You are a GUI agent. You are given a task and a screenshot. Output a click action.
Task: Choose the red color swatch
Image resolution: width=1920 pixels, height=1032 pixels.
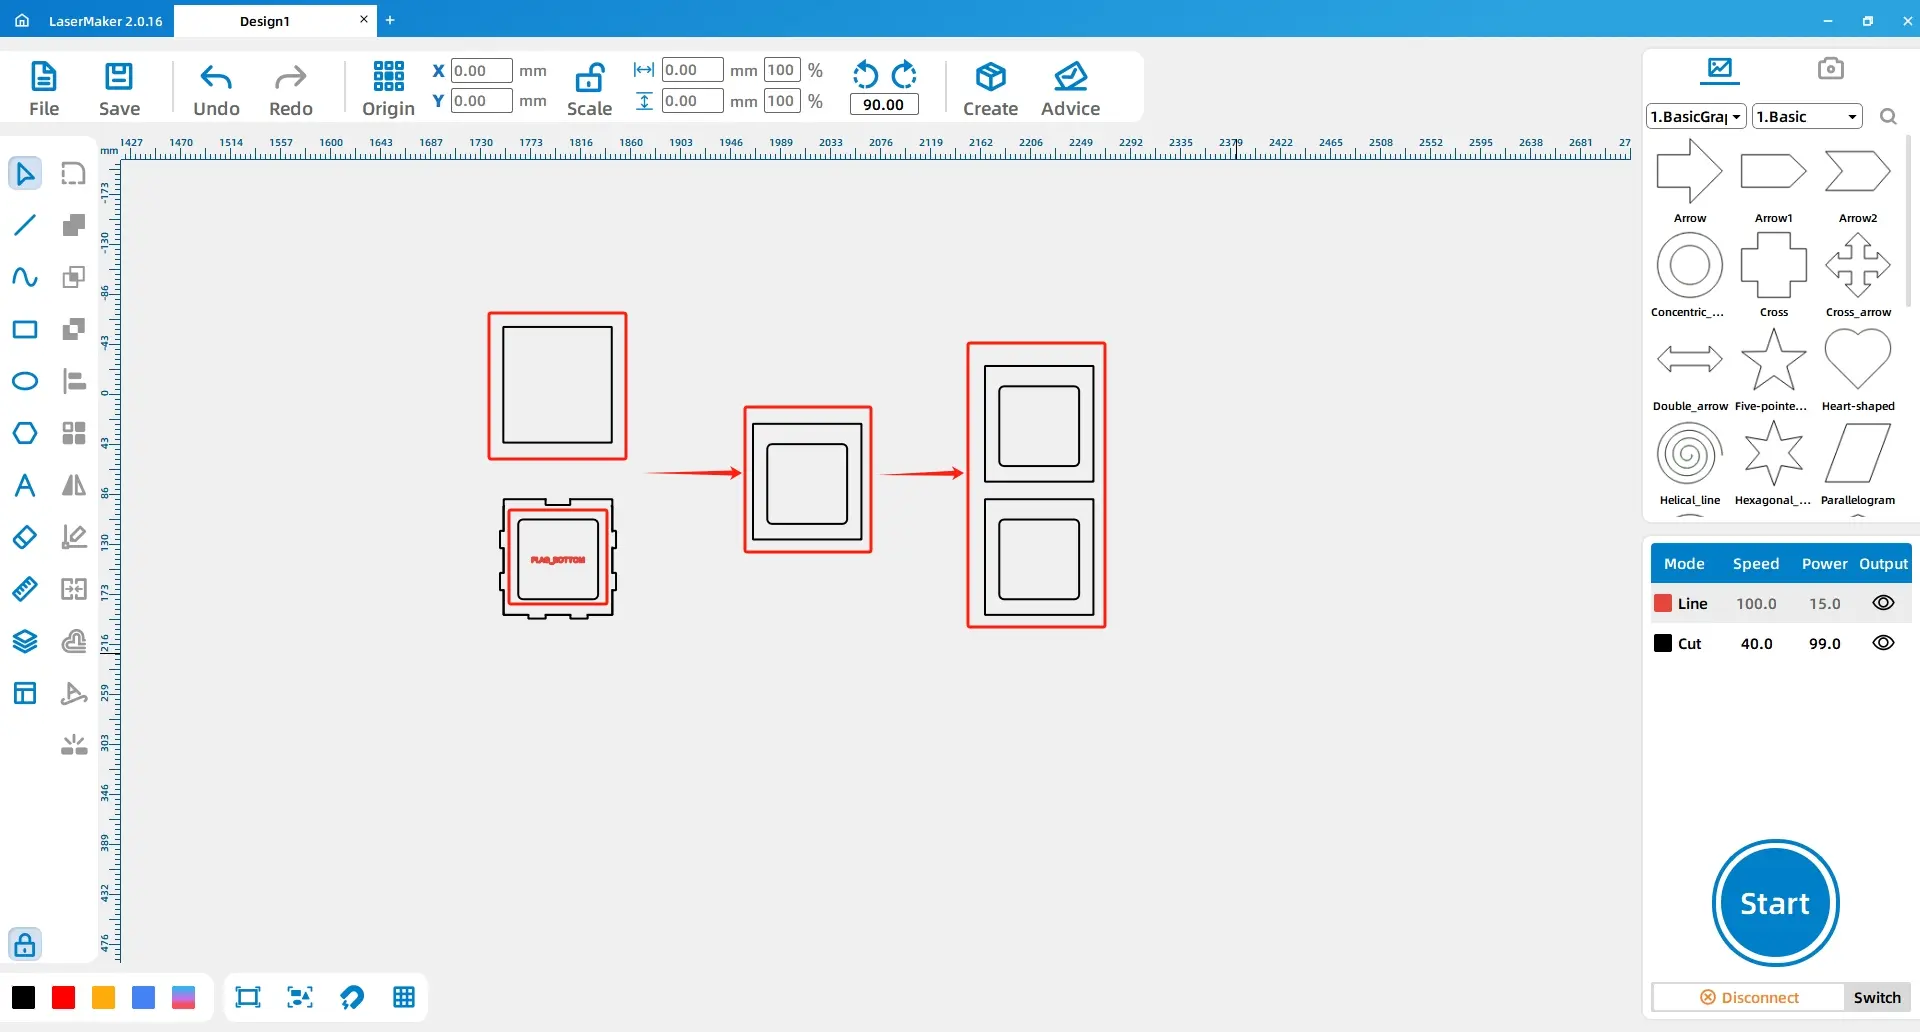click(63, 997)
